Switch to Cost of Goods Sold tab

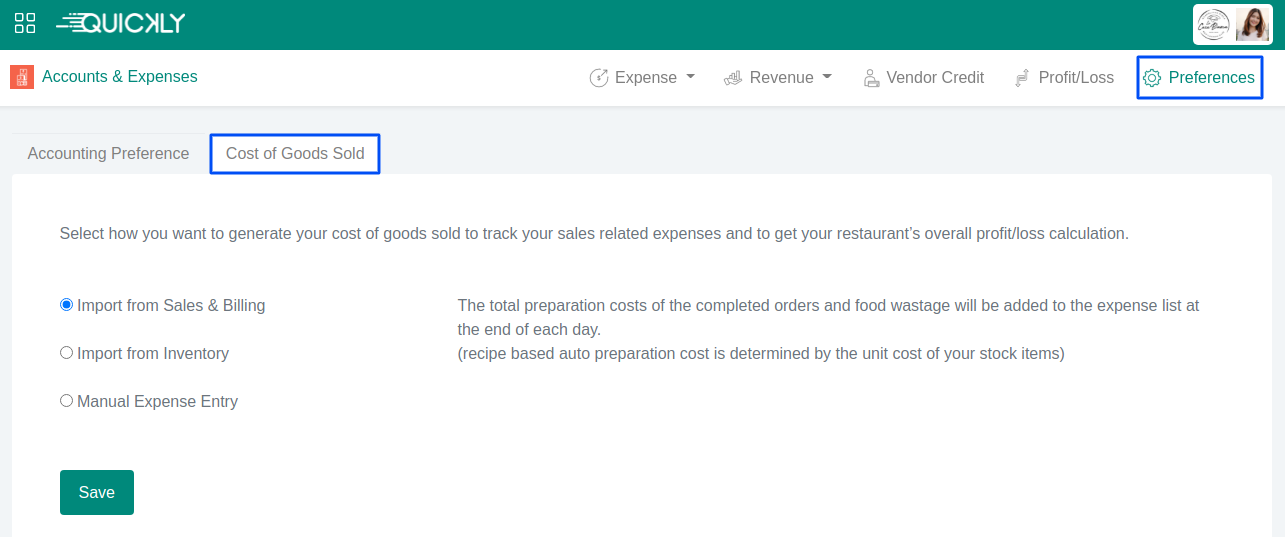(295, 154)
